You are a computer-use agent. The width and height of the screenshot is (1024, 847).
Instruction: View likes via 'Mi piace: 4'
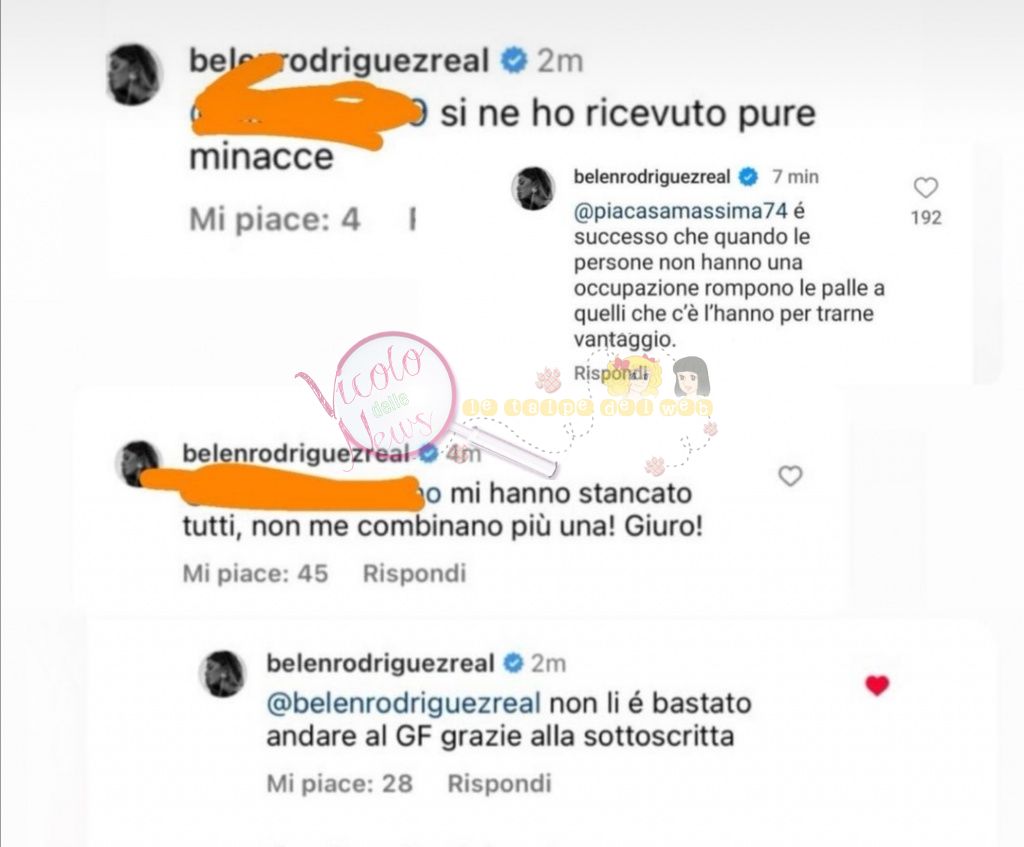(x=274, y=219)
